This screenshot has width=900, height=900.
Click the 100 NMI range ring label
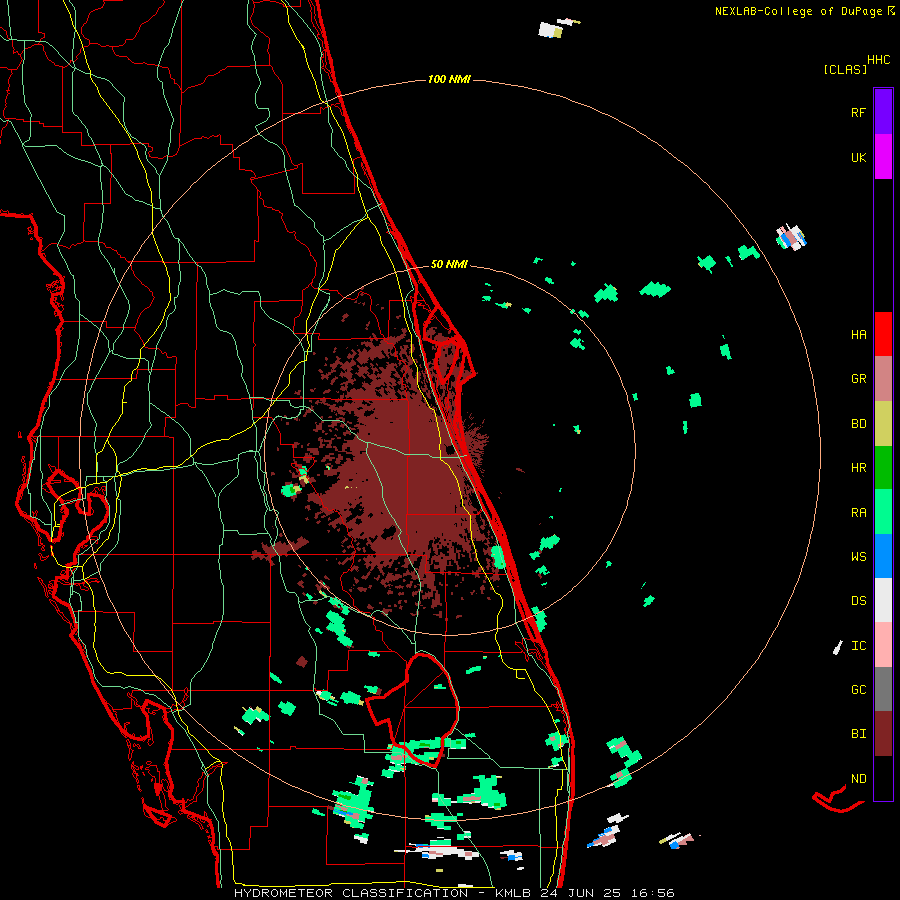[449, 79]
